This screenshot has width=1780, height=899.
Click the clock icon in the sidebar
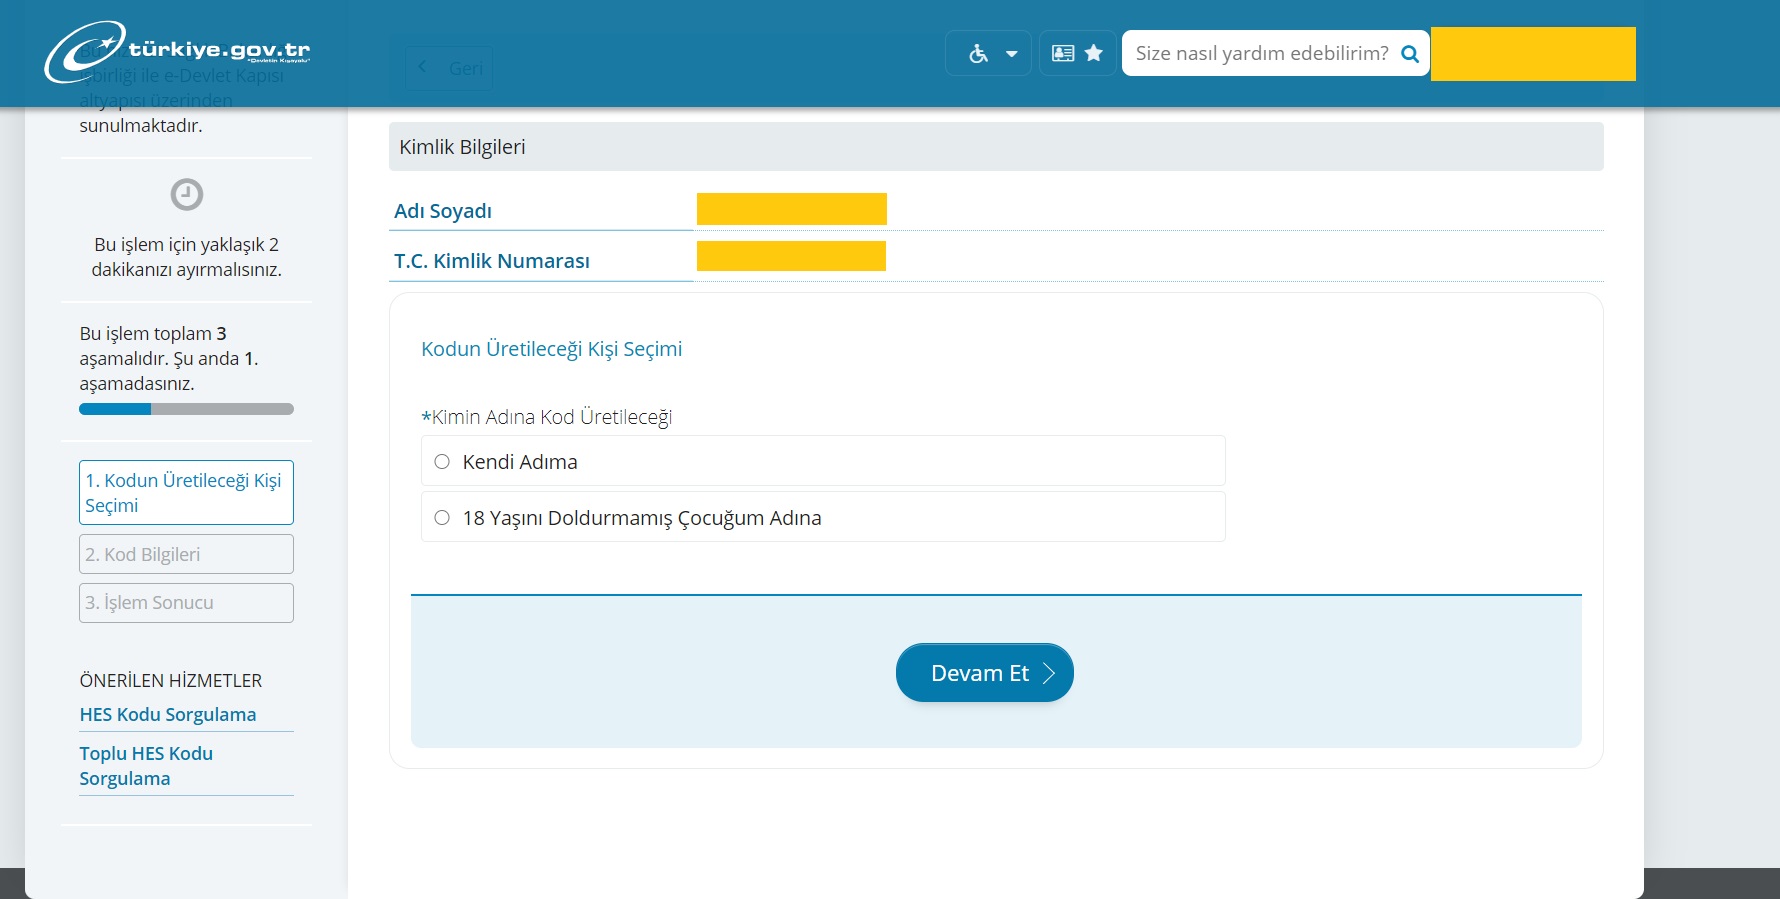[187, 194]
